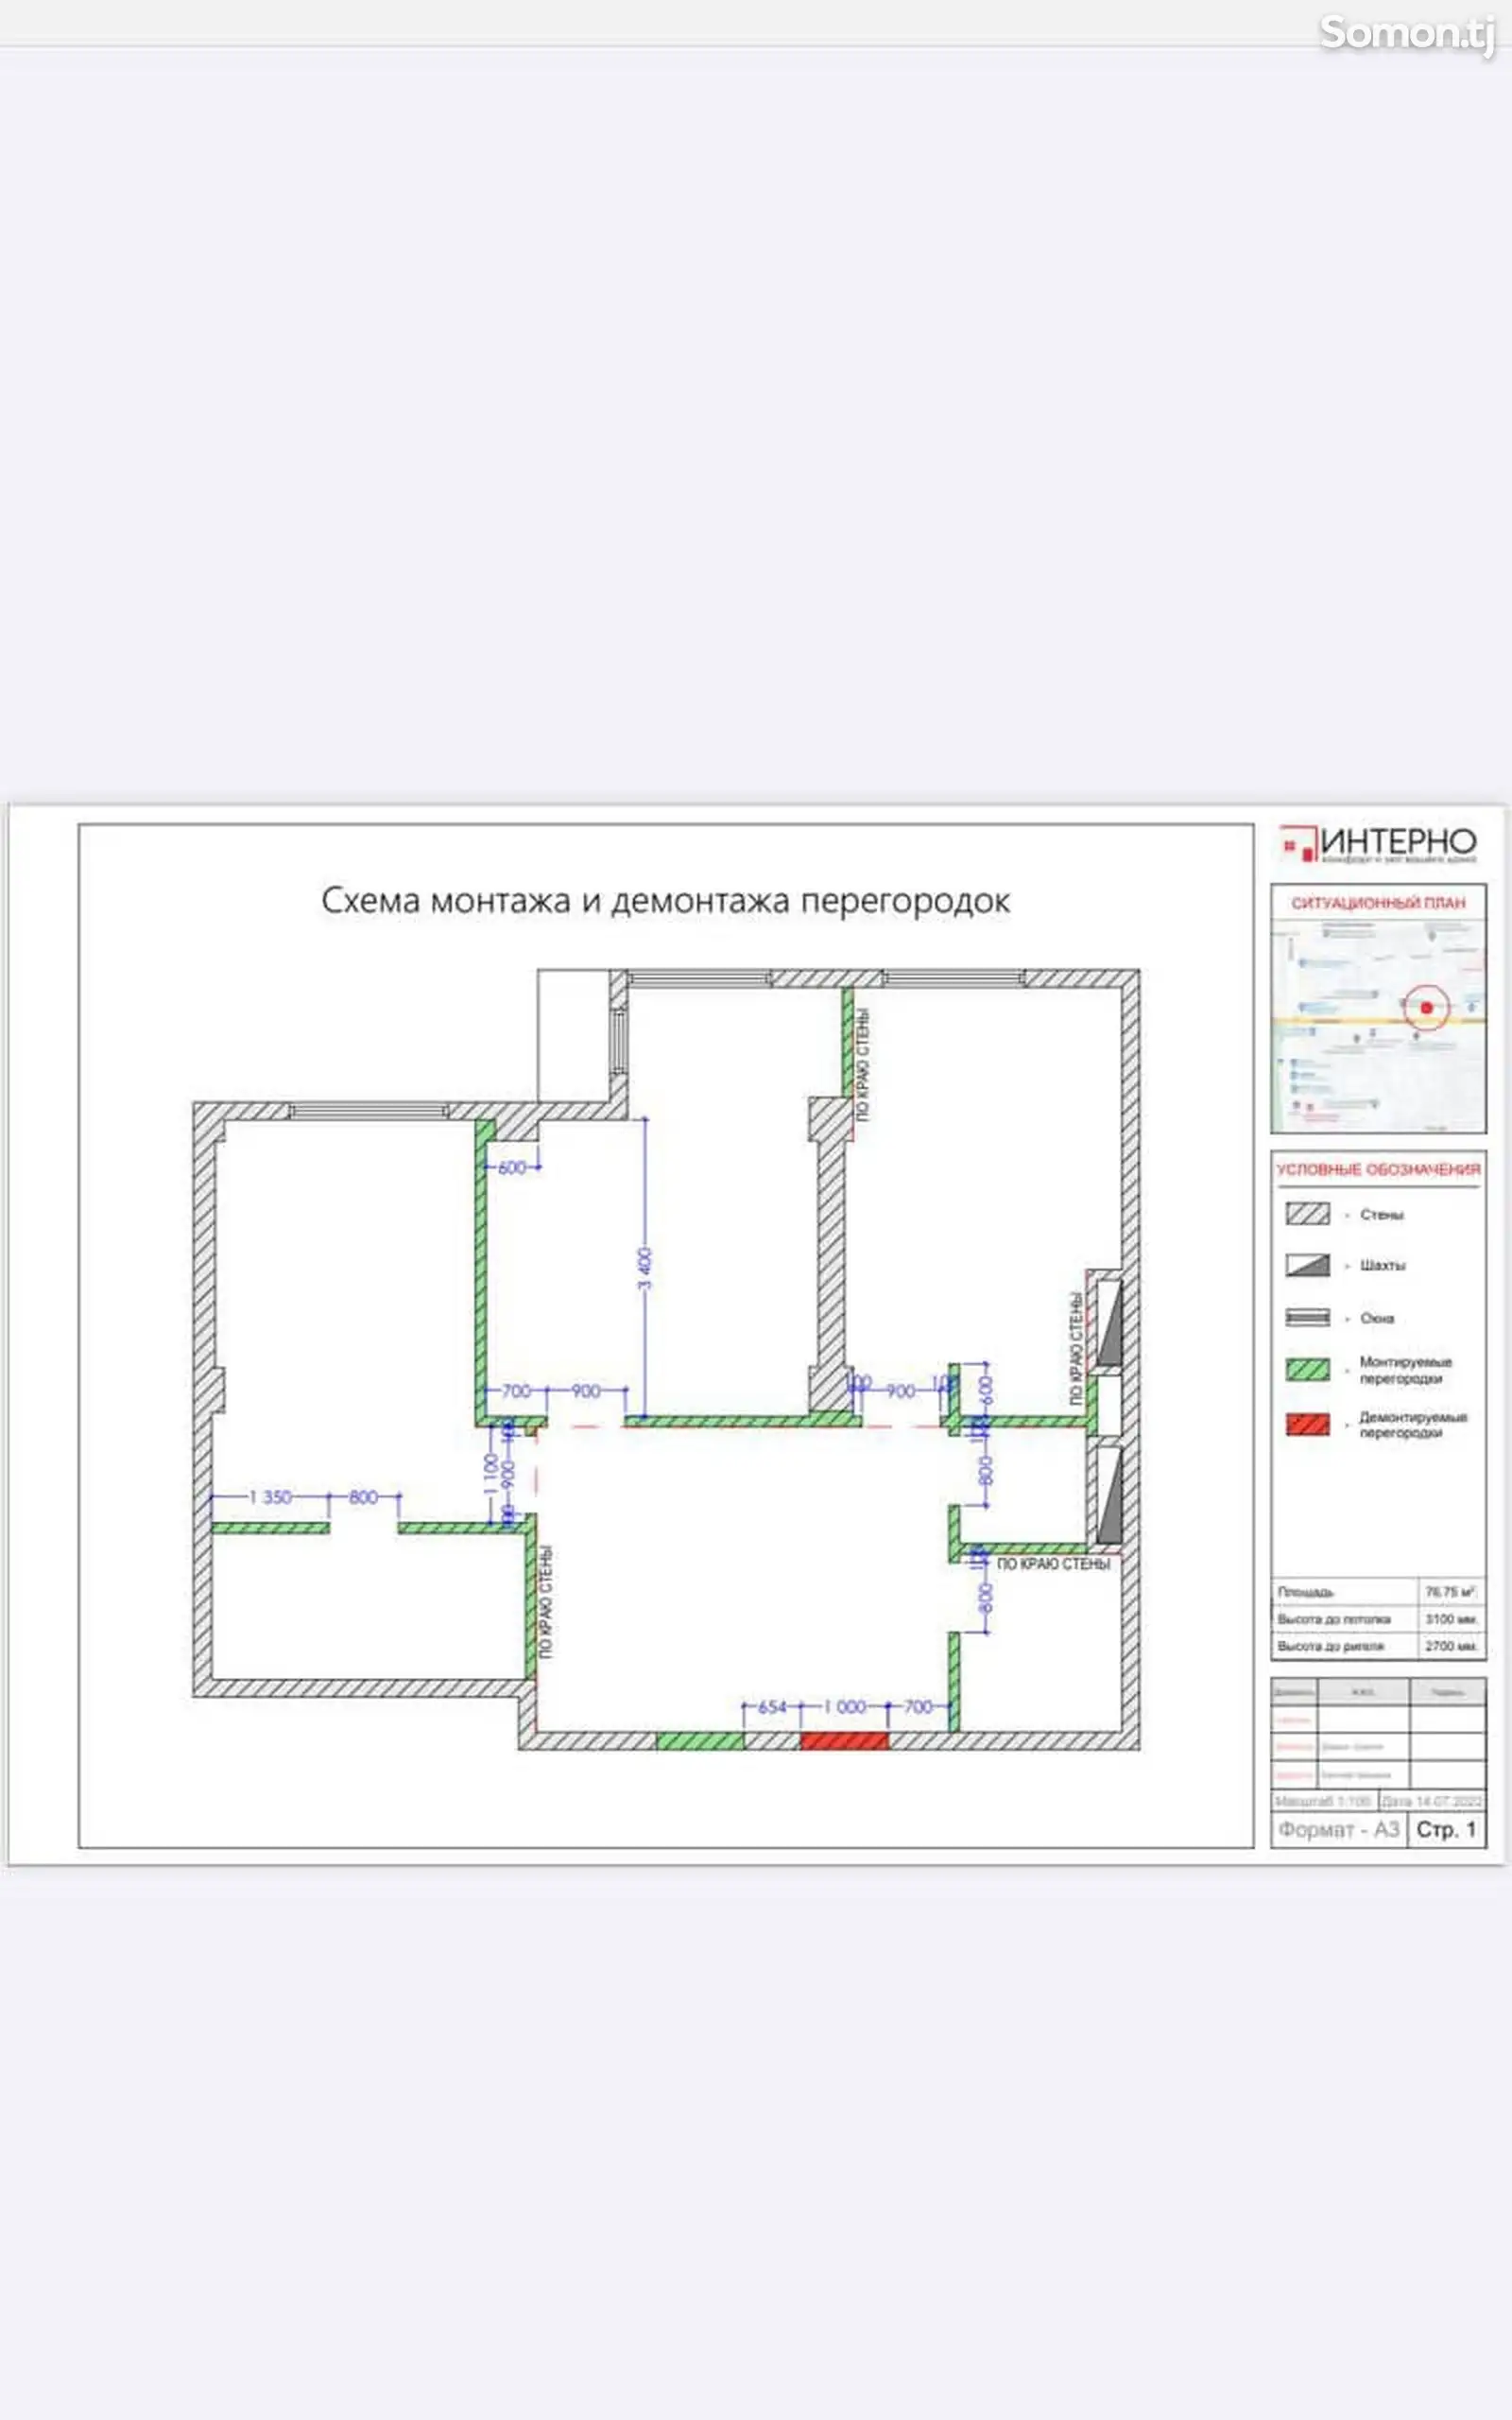Click the Формат - А3 cell
Image resolution: width=1512 pixels, height=2420 pixels.
point(1339,1829)
